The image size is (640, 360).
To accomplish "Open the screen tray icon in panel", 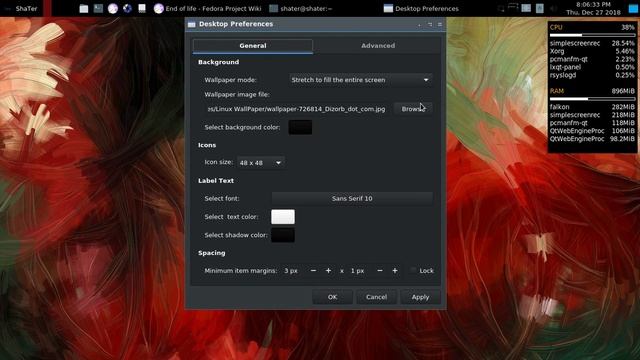I will 500,8.
